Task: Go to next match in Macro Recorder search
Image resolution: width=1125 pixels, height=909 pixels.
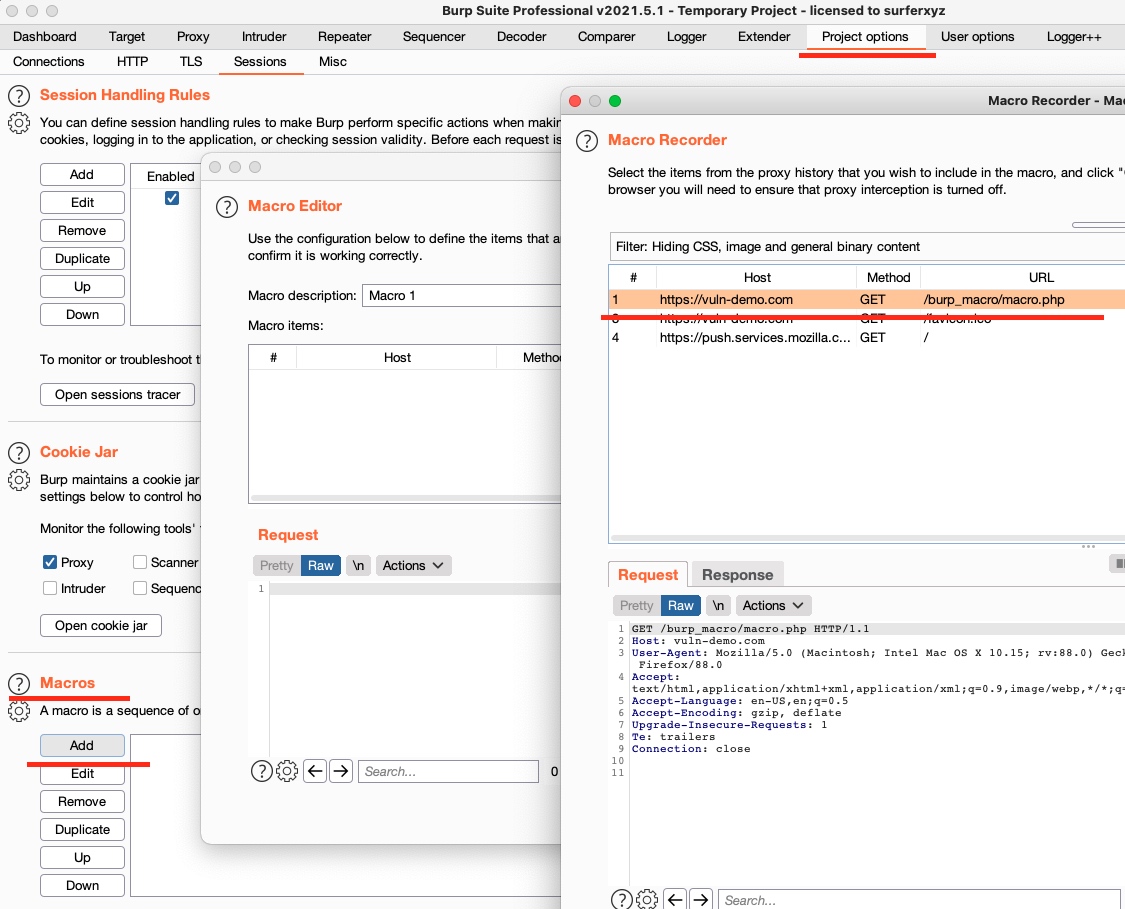Action: (x=701, y=899)
